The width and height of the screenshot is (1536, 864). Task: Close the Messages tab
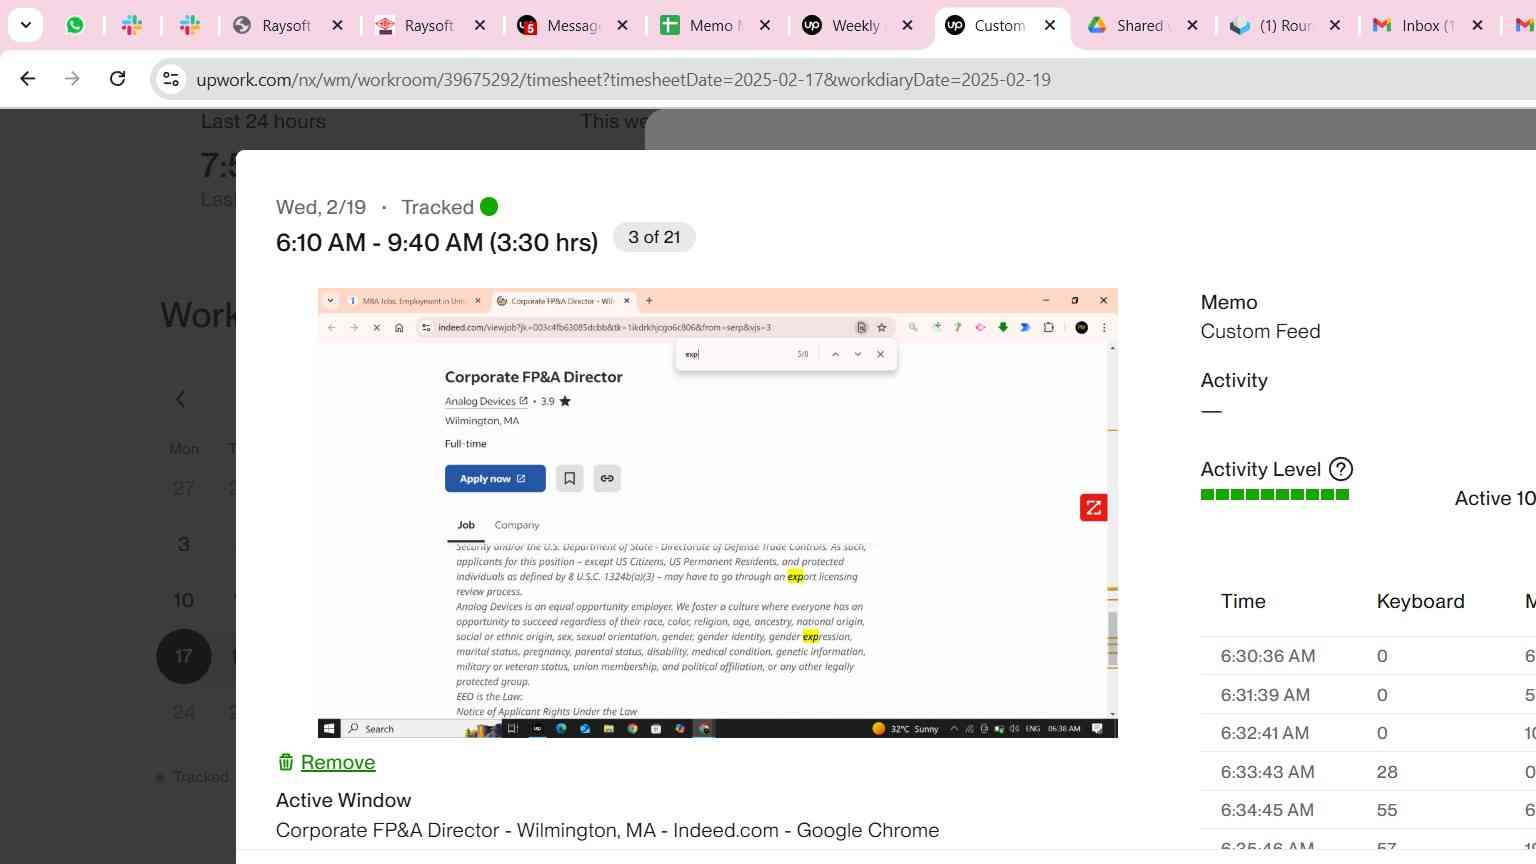(x=622, y=25)
